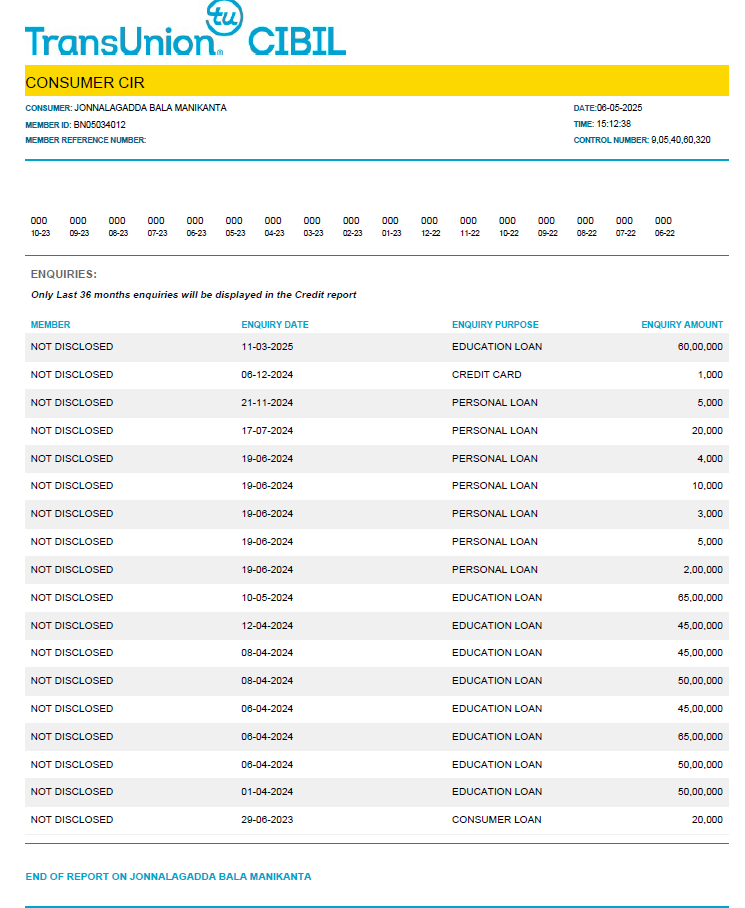Click the ENQUIRY PURPOSE column header

(x=495, y=325)
